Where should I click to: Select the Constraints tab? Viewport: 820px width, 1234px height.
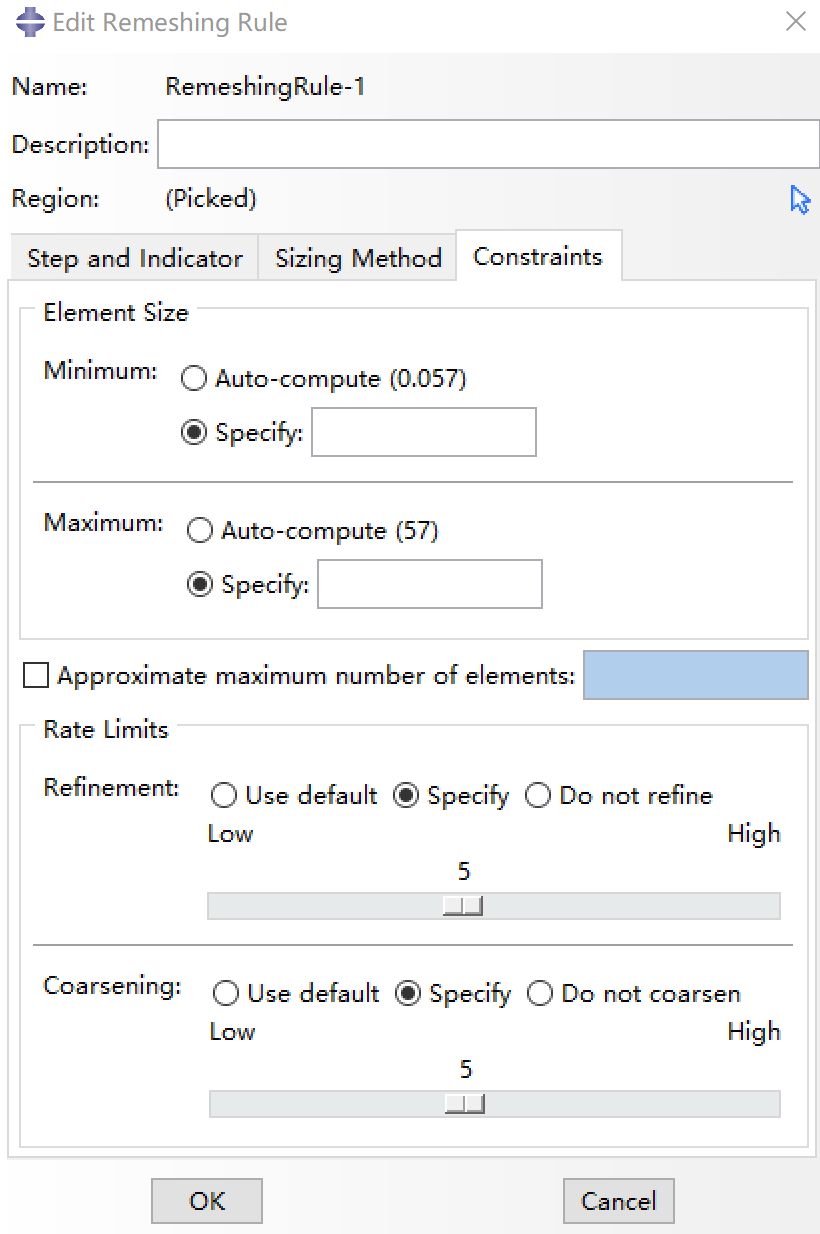coord(538,257)
